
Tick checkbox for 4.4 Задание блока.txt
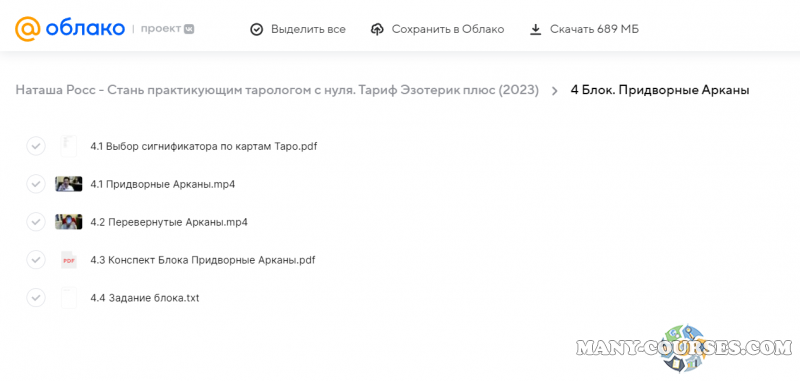36,298
